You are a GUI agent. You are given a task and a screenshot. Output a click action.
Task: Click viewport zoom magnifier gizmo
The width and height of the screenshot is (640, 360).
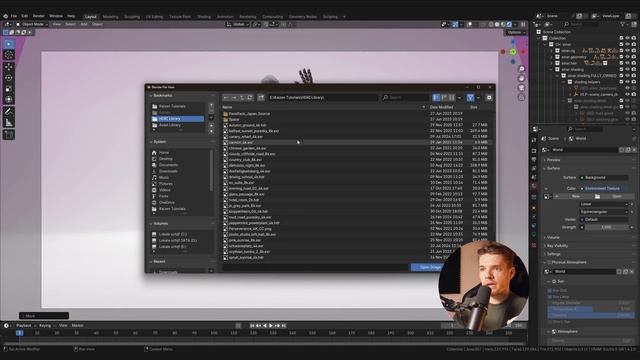coord(521,69)
